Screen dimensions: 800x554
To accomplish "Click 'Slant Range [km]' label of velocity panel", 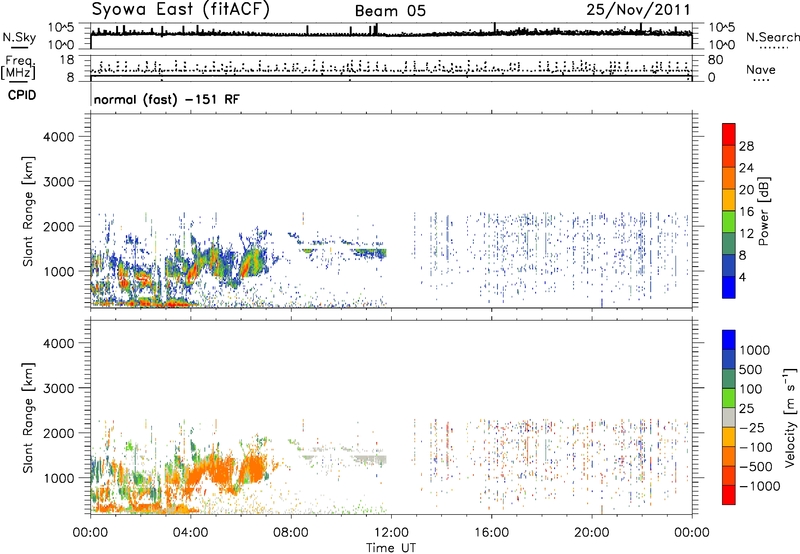I will coord(28,418).
